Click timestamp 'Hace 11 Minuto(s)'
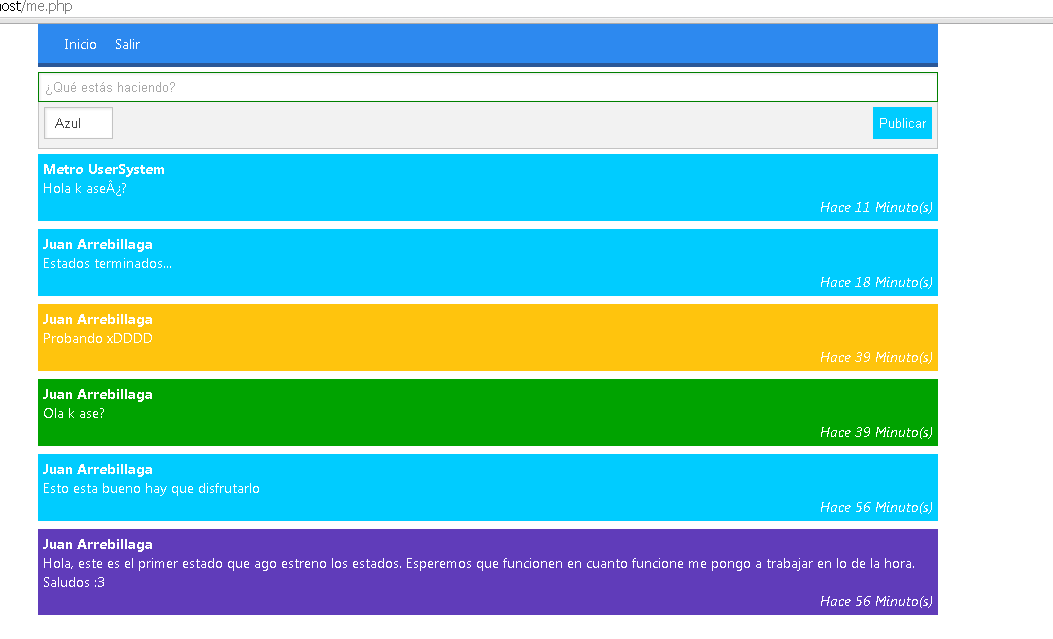The image size is (1053, 639). [x=876, y=207]
